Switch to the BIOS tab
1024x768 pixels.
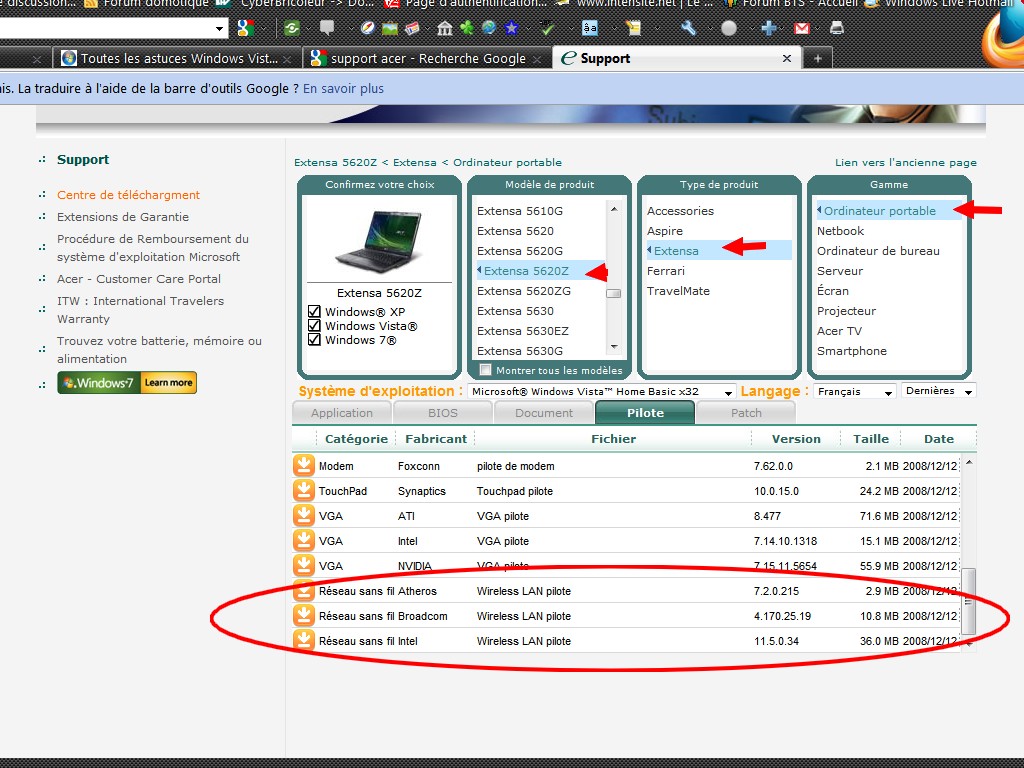pos(442,413)
